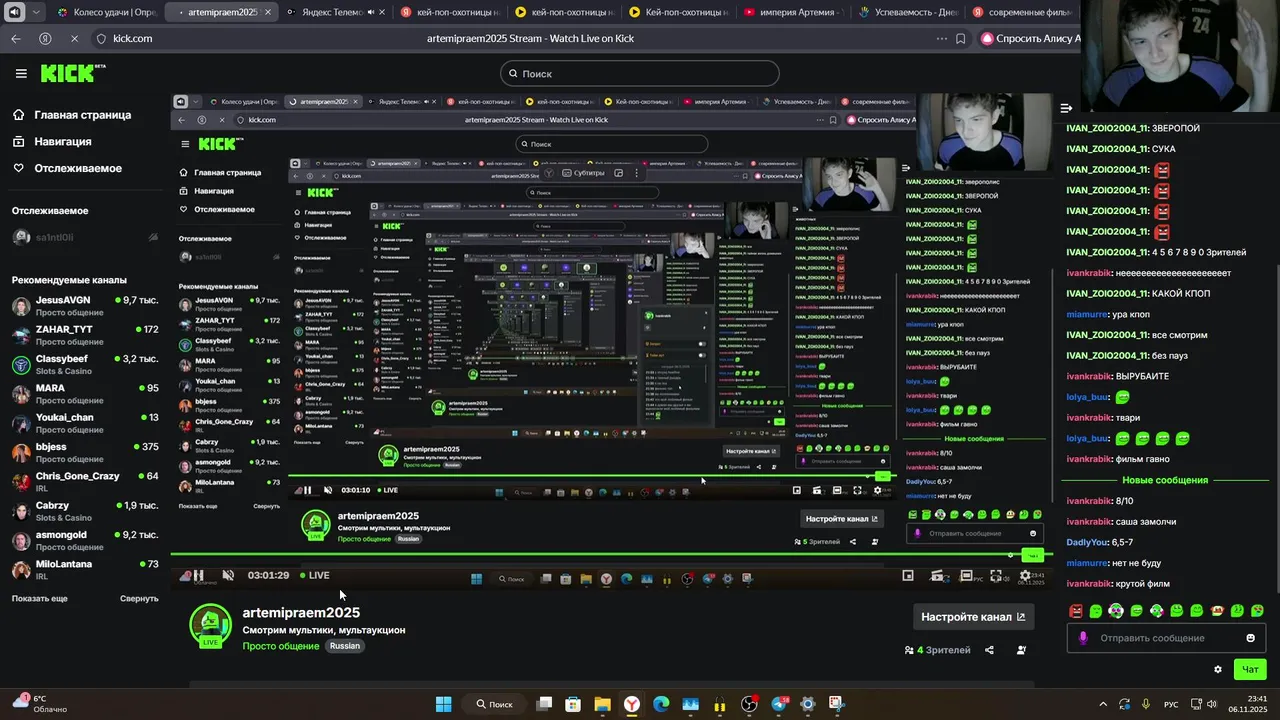Jump to LIVE in the main player
Viewport: 1280px width, 720px height.
[315, 575]
